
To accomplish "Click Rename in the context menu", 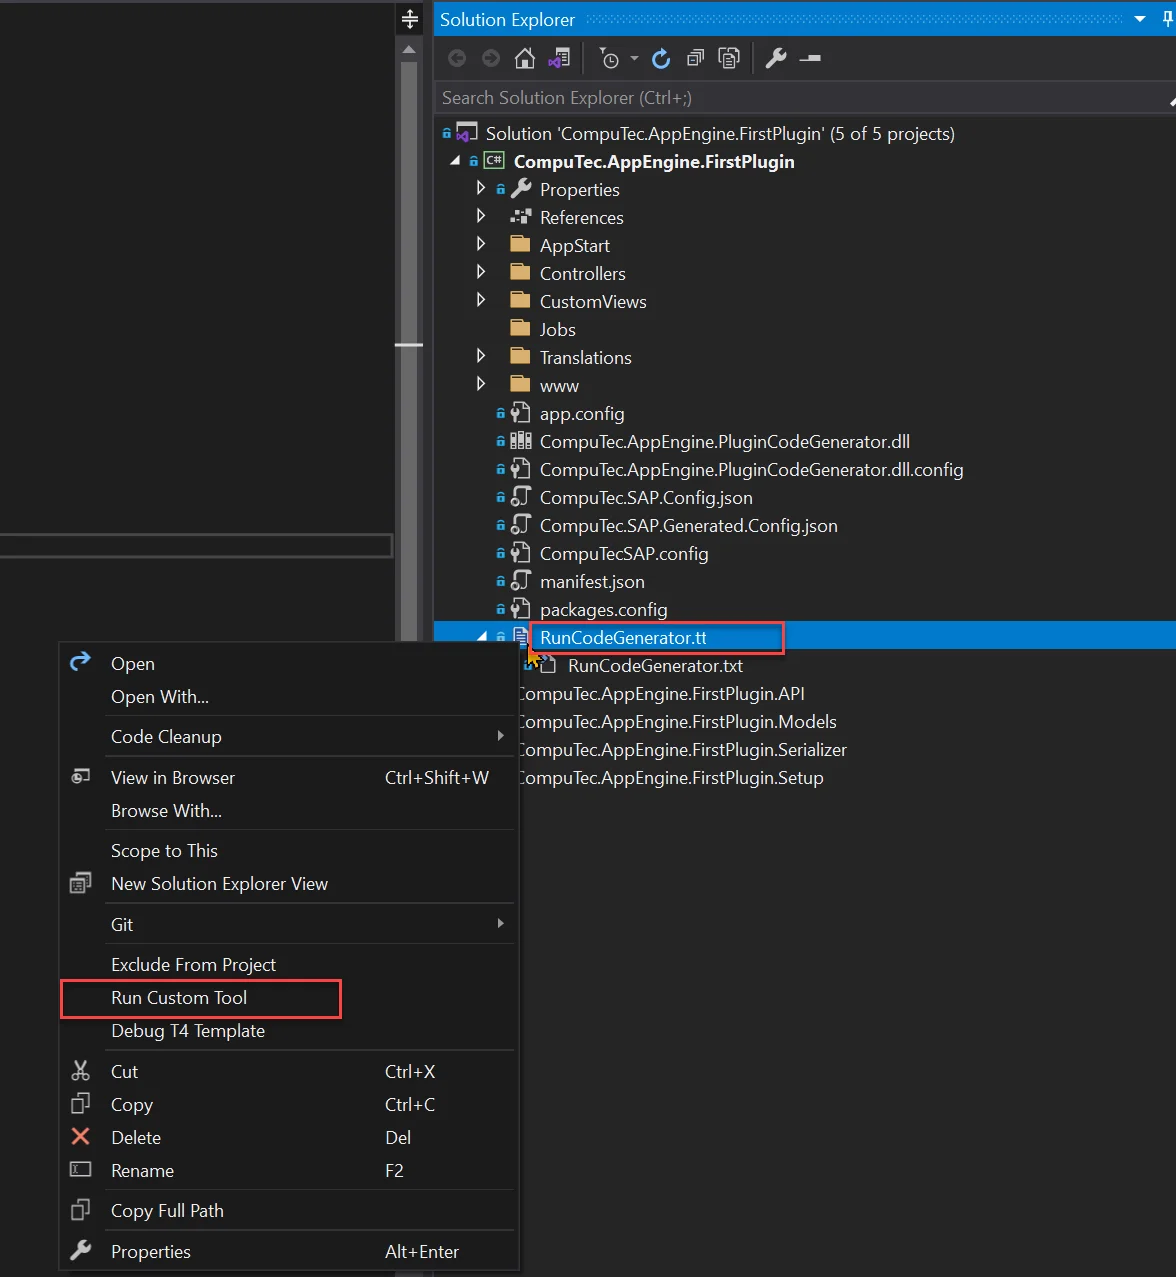I will [143, 1170].
